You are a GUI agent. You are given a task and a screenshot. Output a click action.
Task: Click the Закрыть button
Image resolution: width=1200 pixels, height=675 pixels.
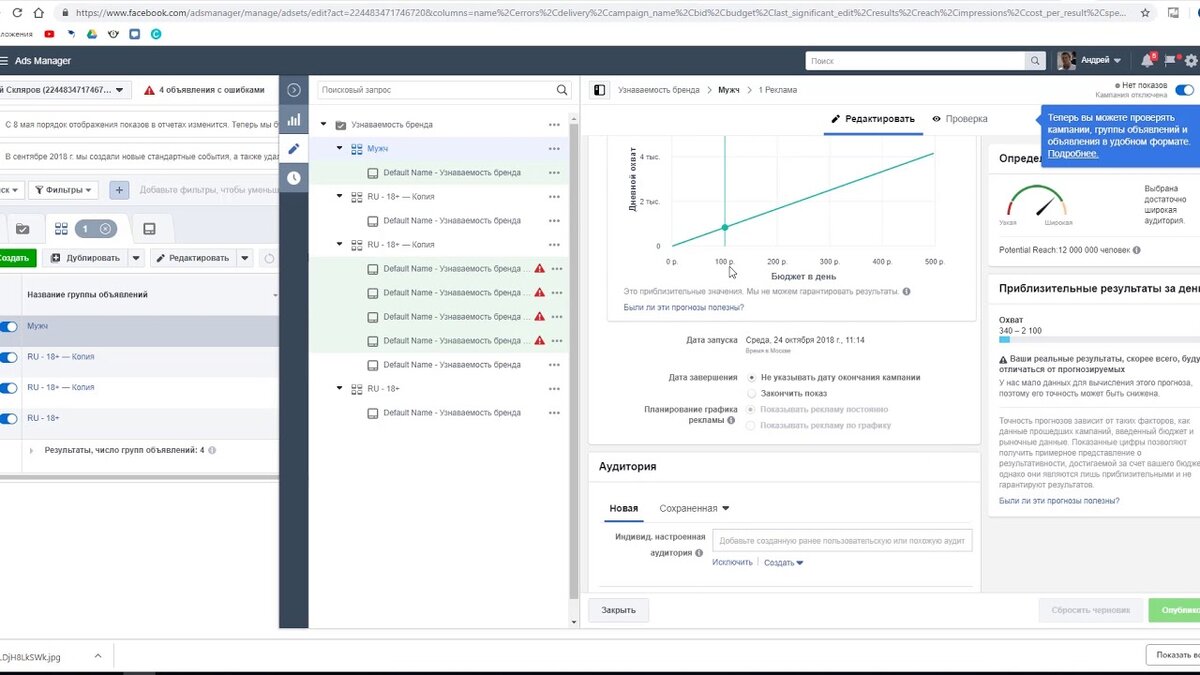(x=618, y=610)
